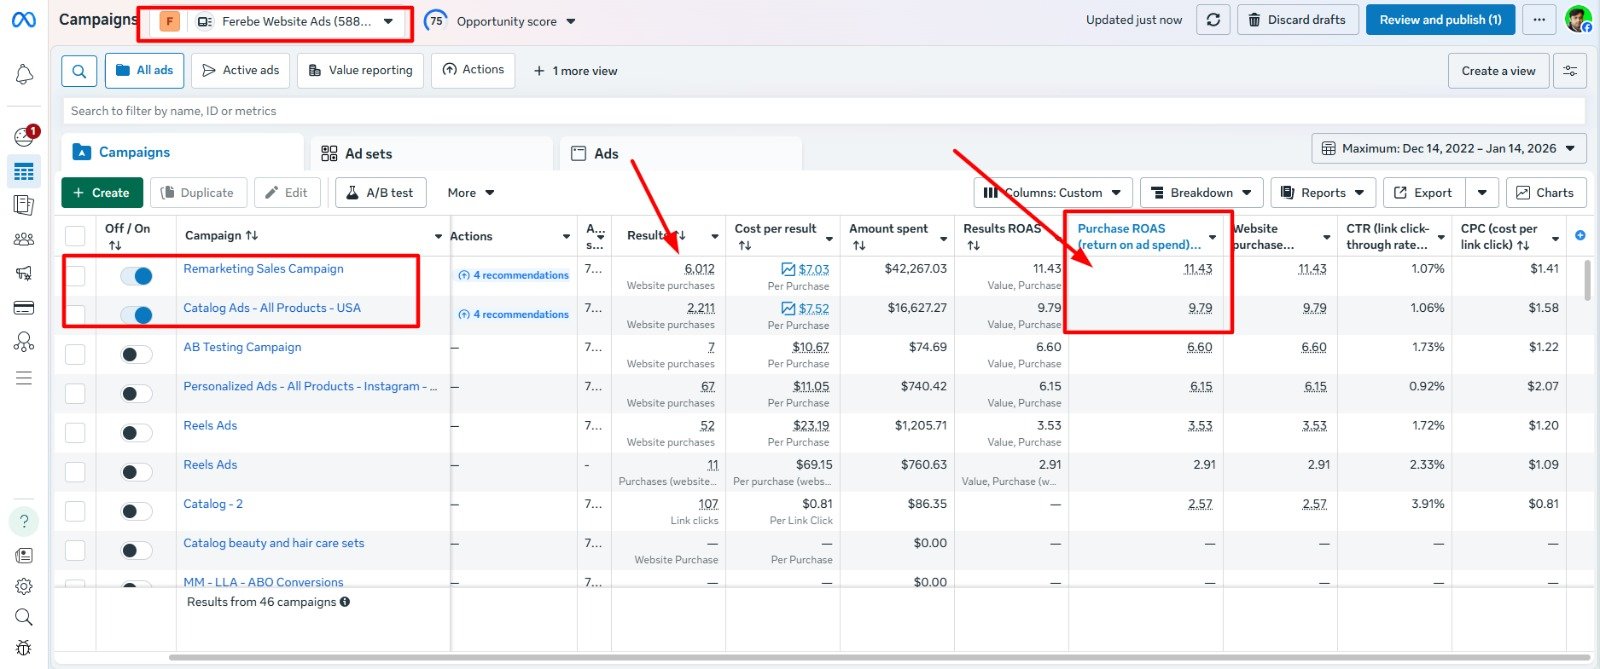Click the column settings sliders icon
Viewport: 1600px width, 669px height.
(1570, 71)
